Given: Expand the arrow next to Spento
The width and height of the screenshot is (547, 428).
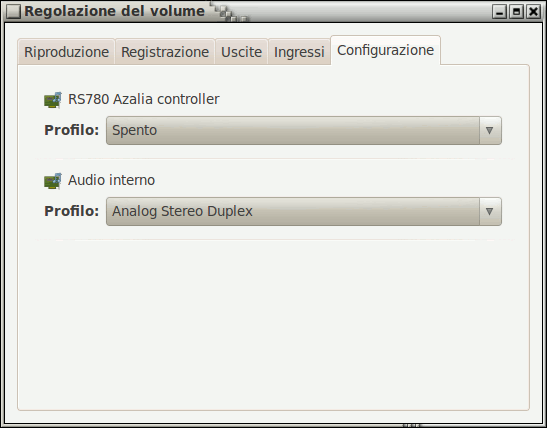Looking at the screenshot, I should (489, 130).
